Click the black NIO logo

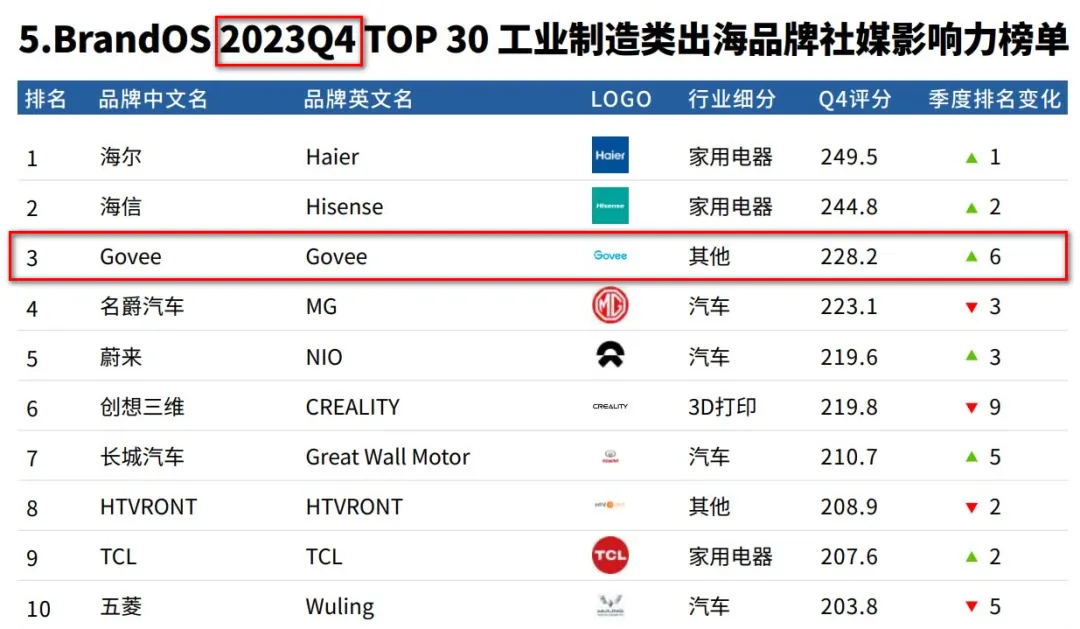coord(610,355)
